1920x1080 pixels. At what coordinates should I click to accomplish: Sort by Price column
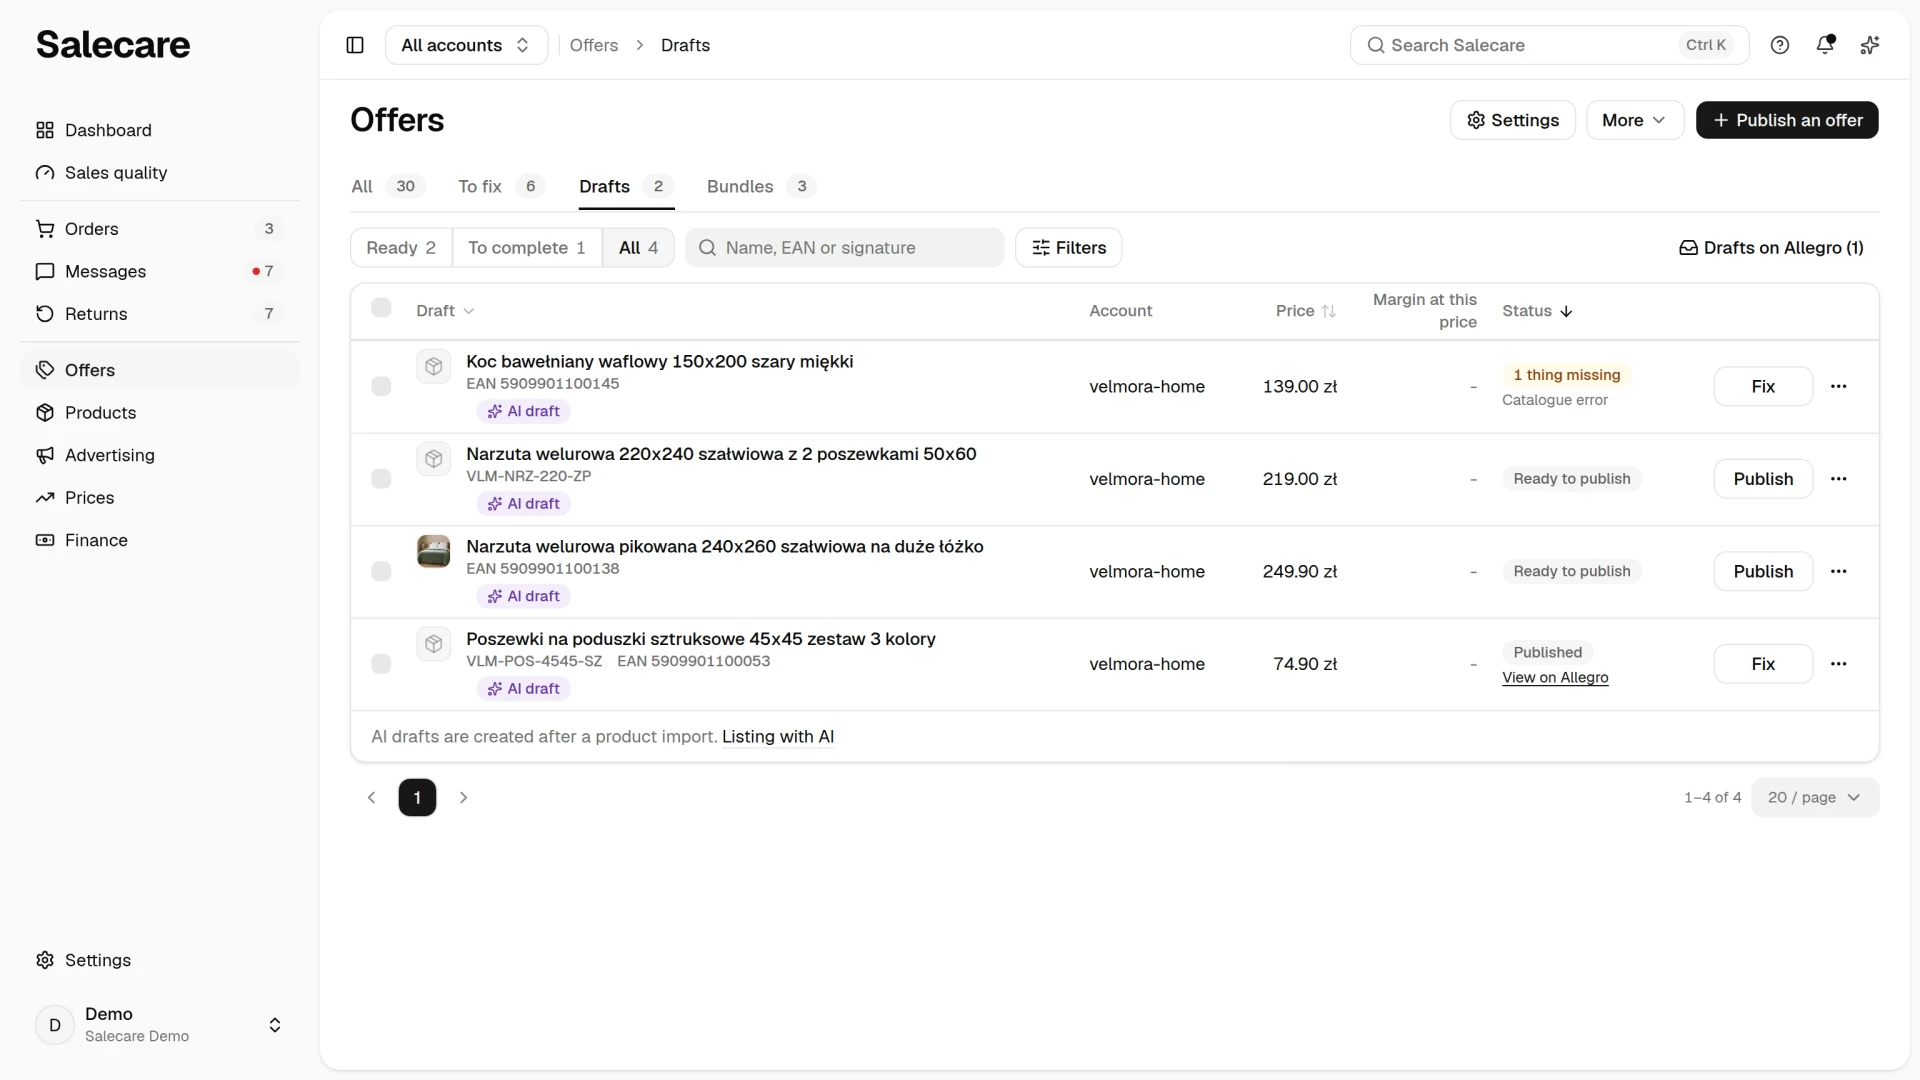pos(1305,311)
